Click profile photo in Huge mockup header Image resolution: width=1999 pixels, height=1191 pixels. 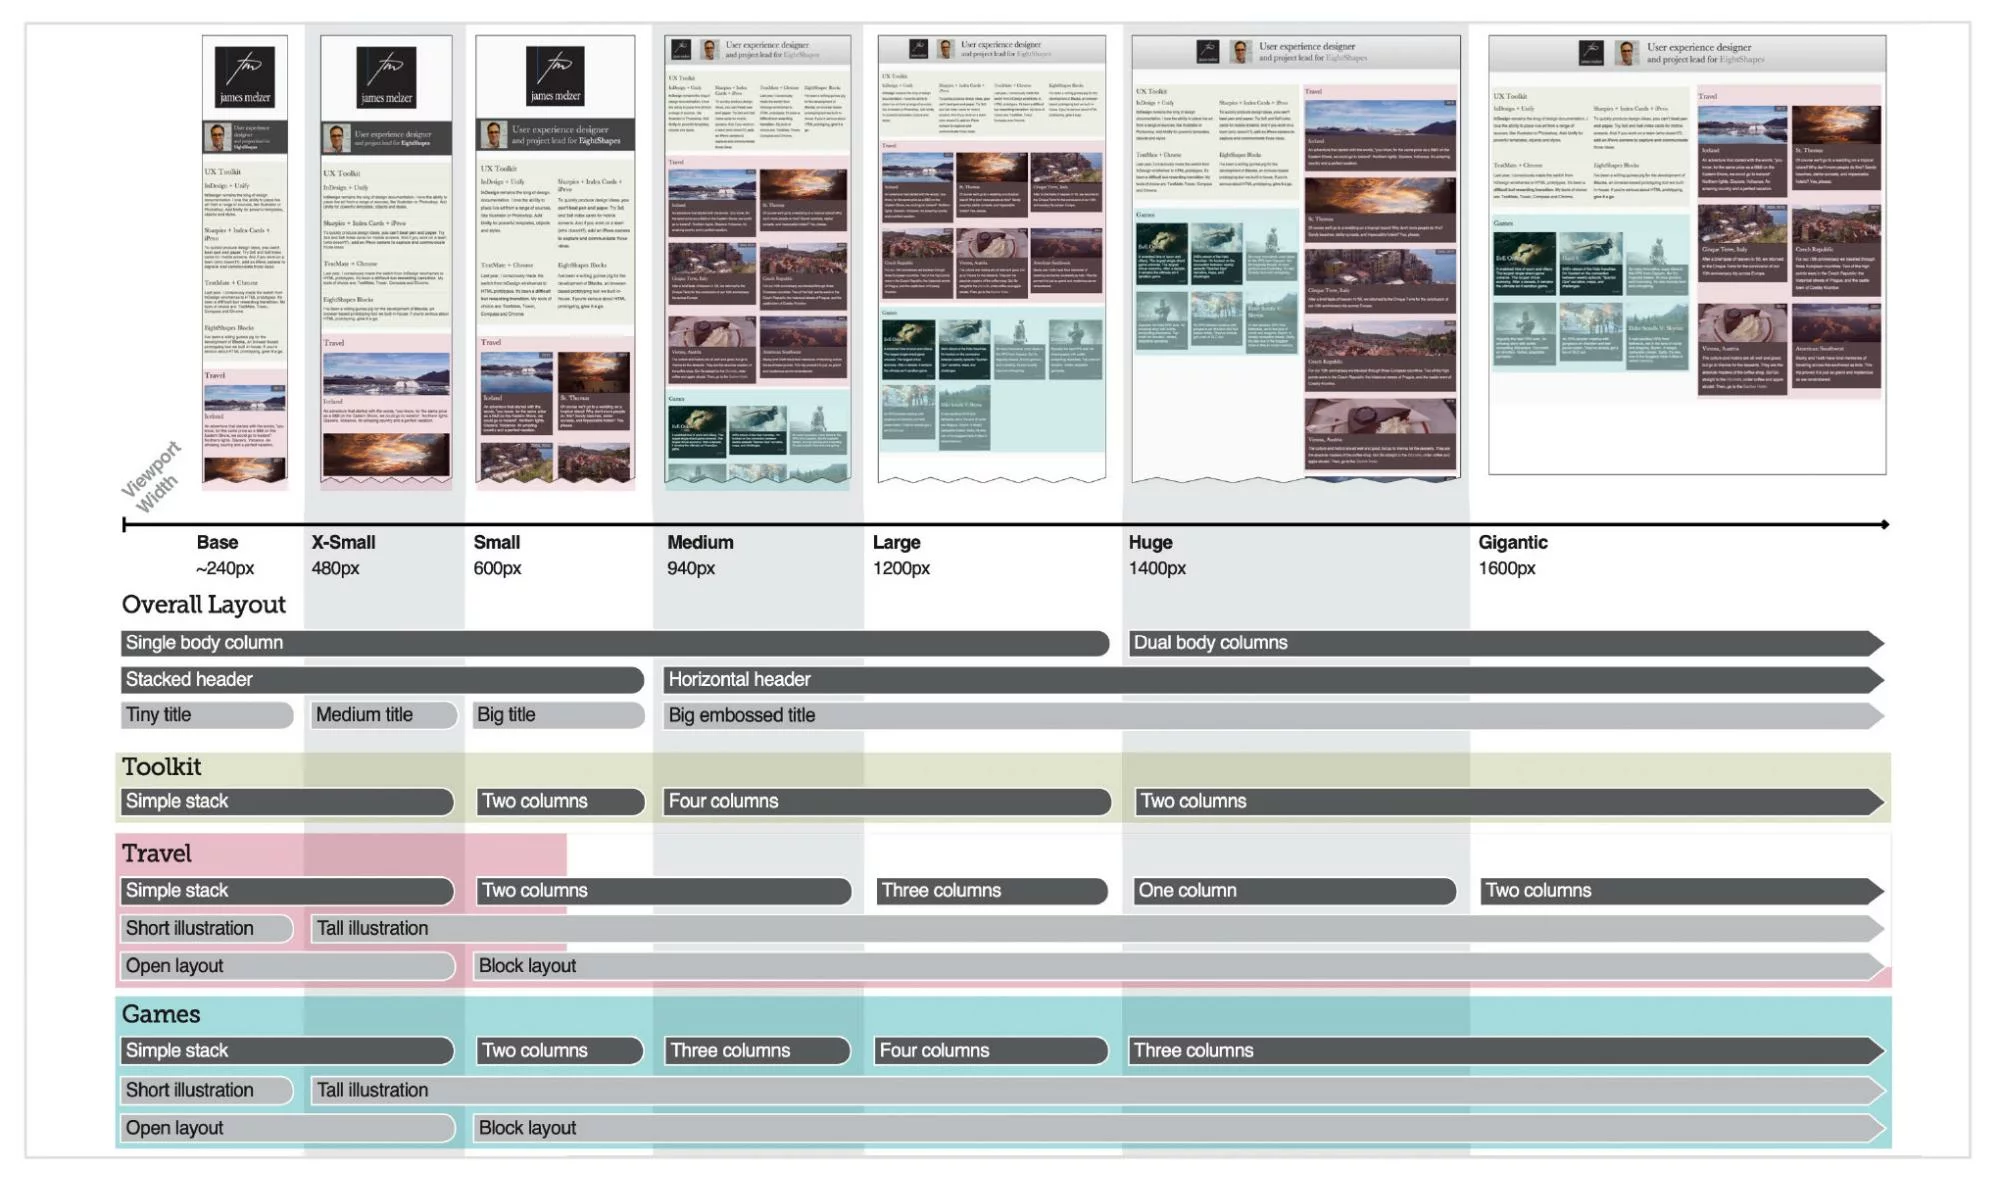coord(1240,52)
